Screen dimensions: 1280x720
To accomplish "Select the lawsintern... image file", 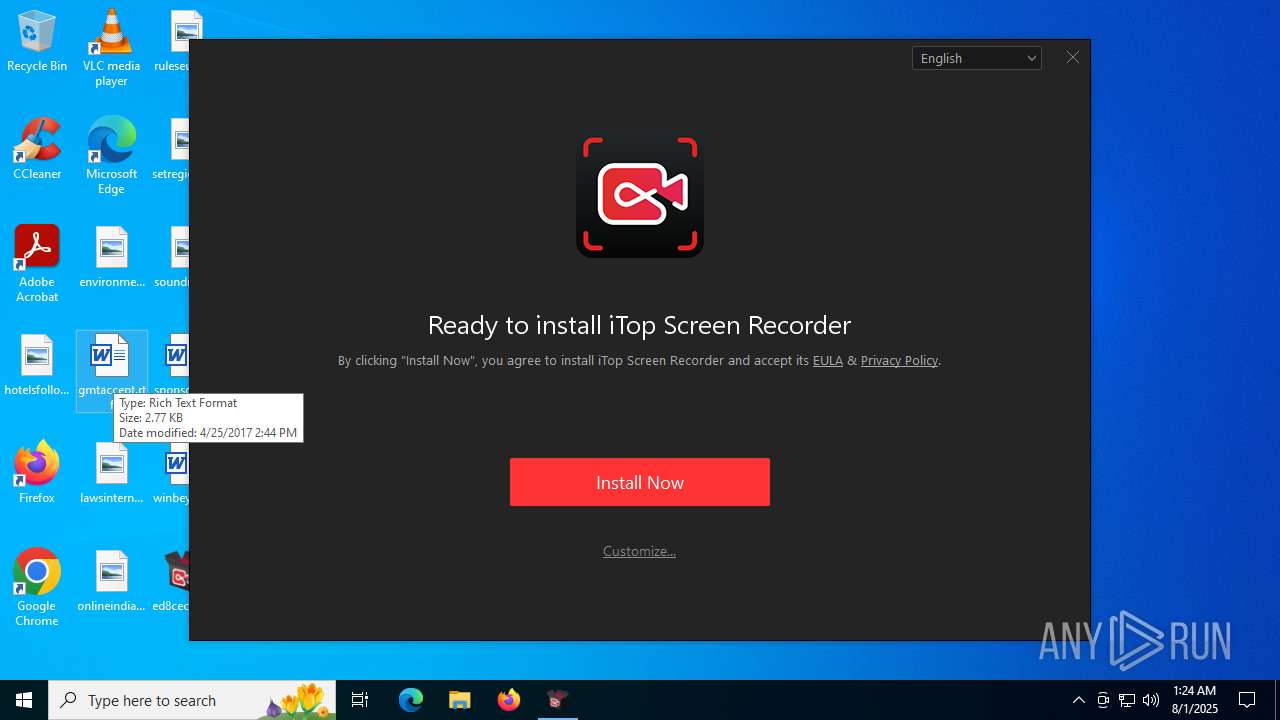I will tap(111, 474).
